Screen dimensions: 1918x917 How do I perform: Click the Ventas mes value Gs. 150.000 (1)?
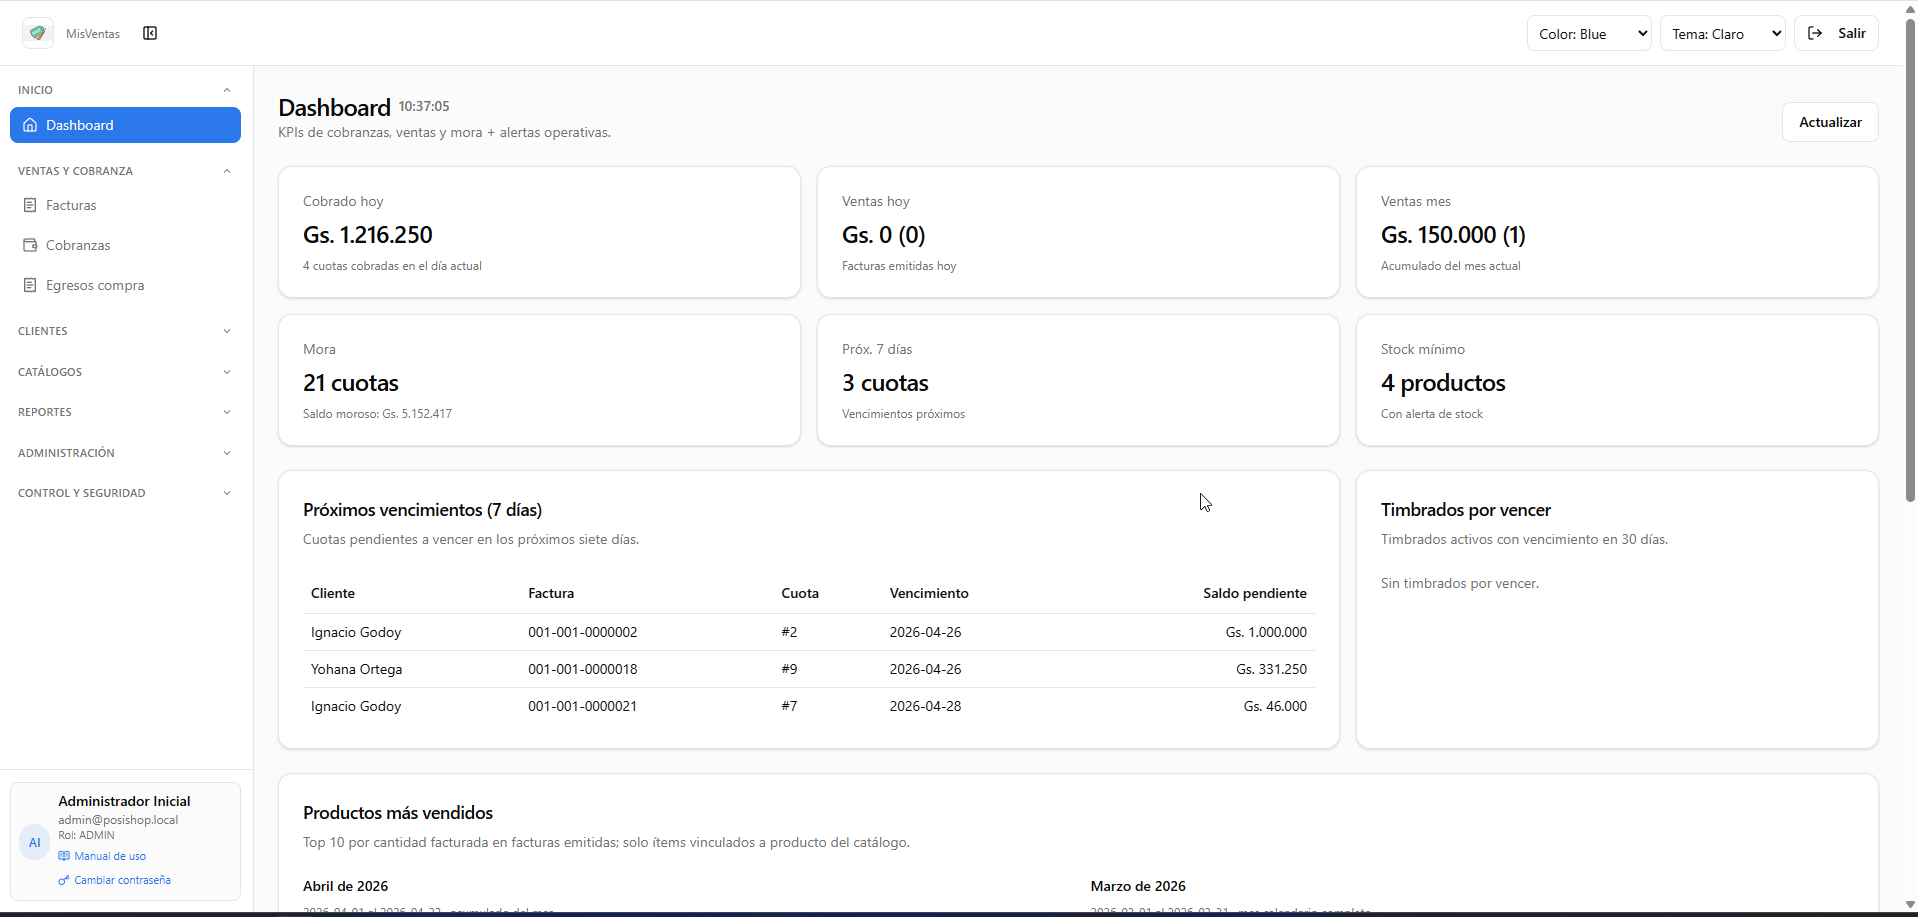(1453, 235)
